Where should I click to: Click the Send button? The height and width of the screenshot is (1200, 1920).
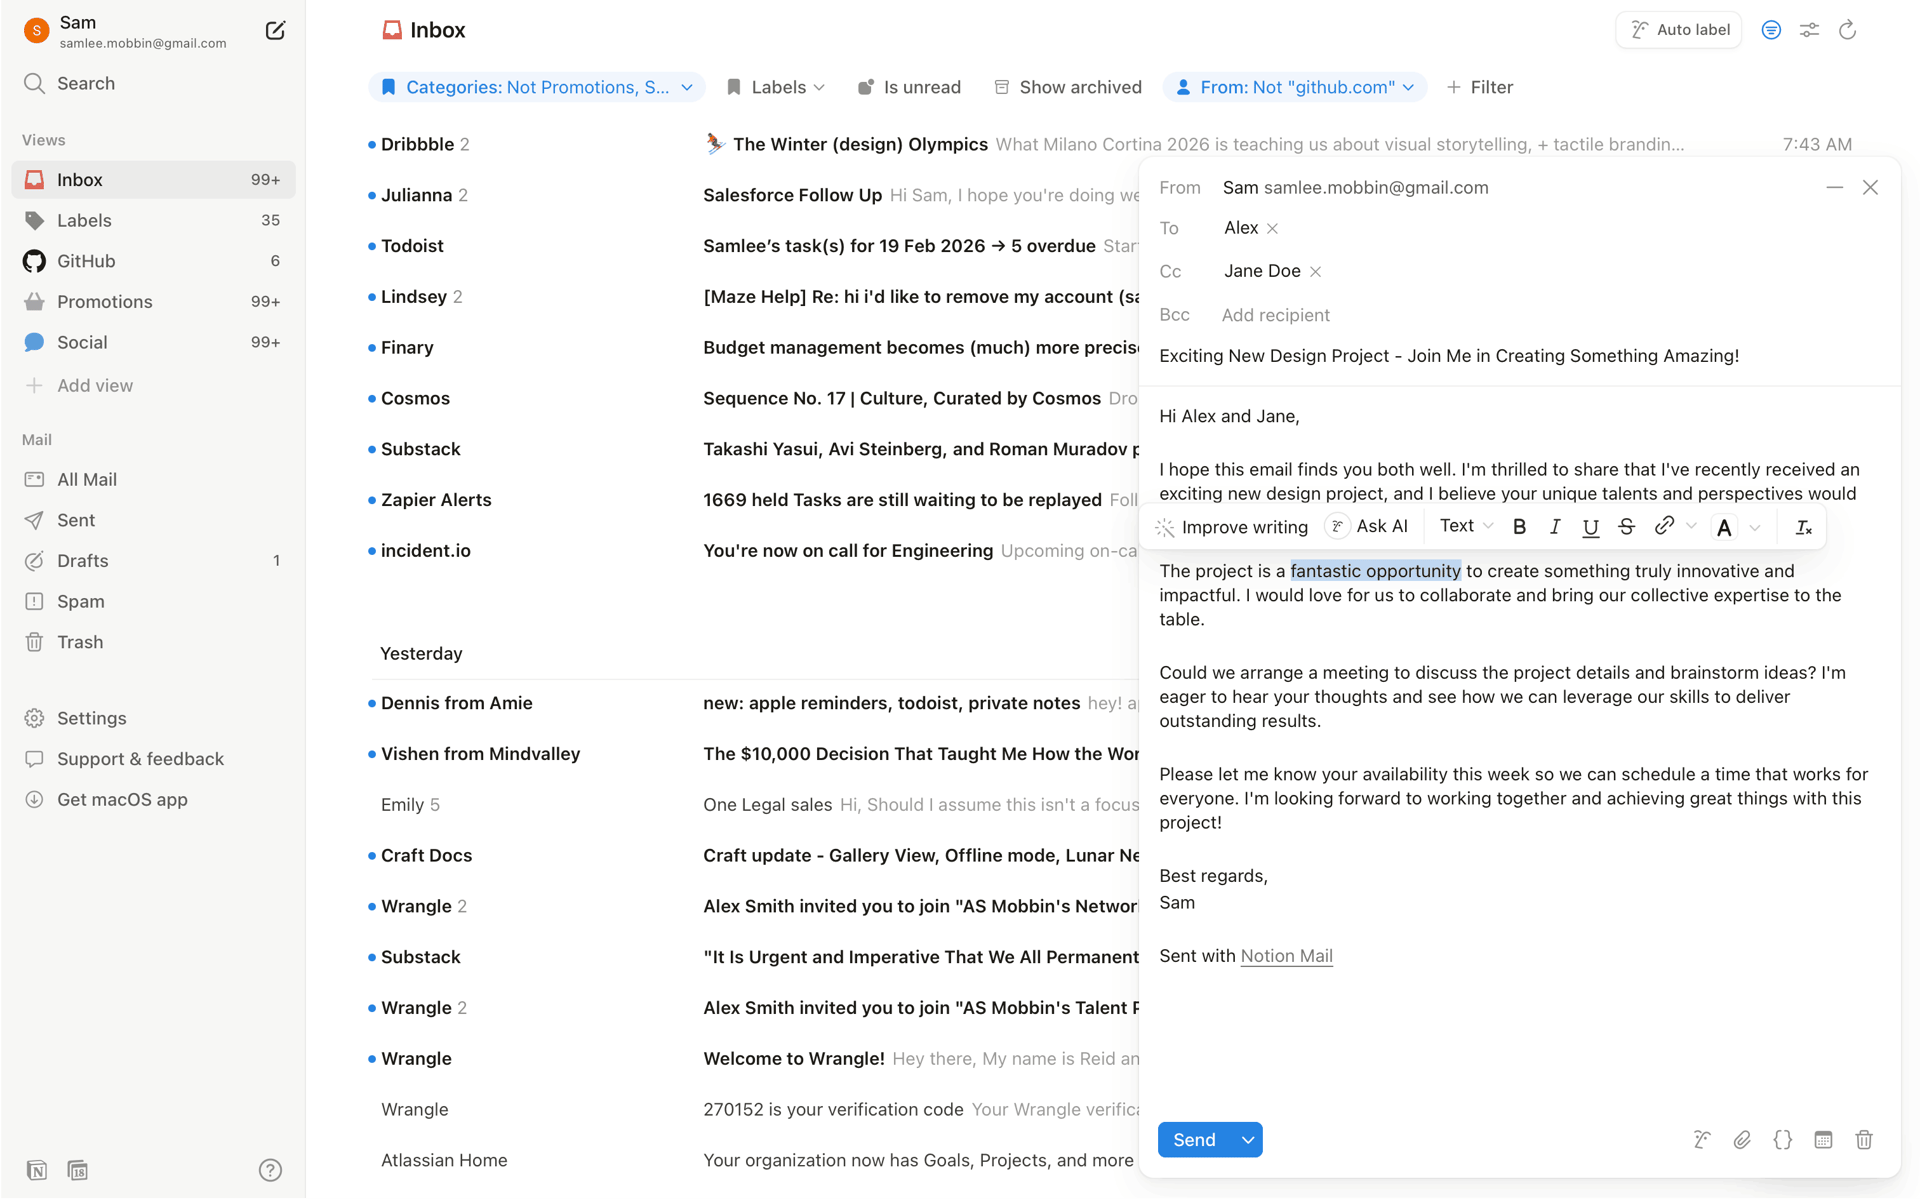pos(1195,1140)
